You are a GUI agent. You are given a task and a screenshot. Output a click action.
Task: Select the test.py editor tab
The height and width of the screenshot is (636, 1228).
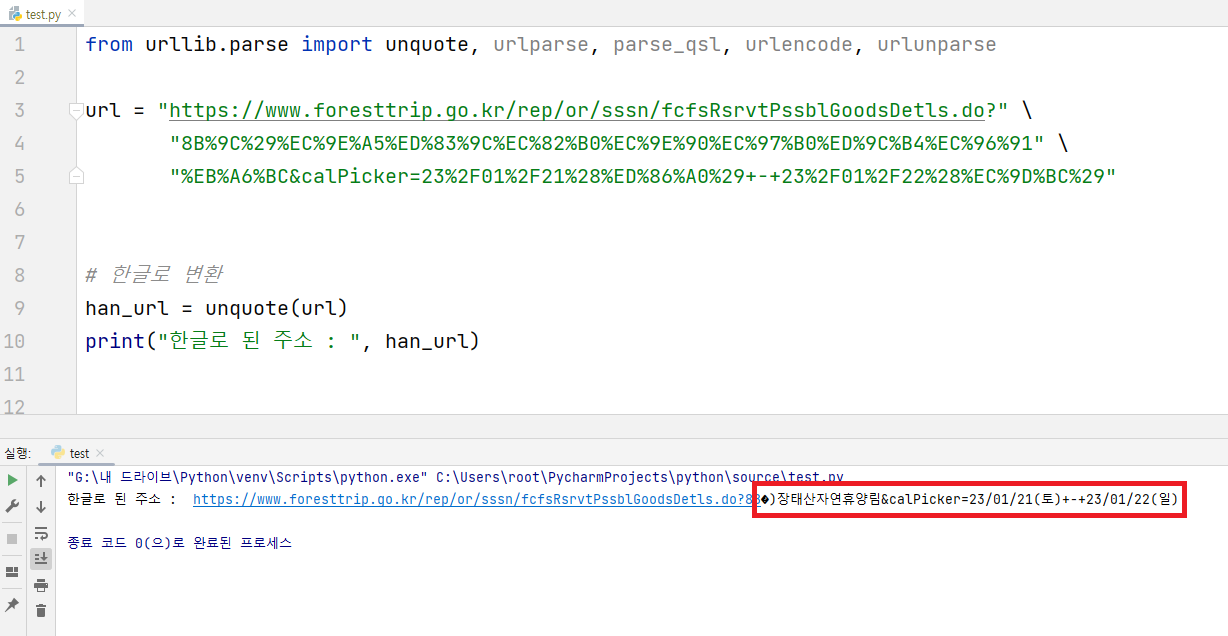pyautogui.click(x=42, y=13)
